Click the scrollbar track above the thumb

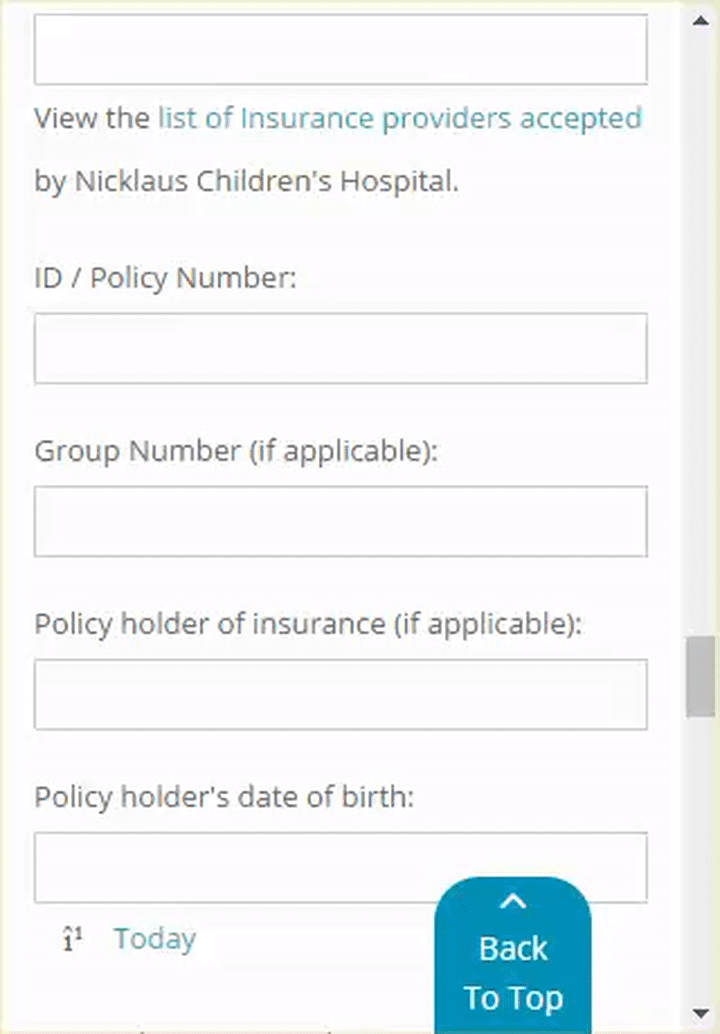click(700, 330)
